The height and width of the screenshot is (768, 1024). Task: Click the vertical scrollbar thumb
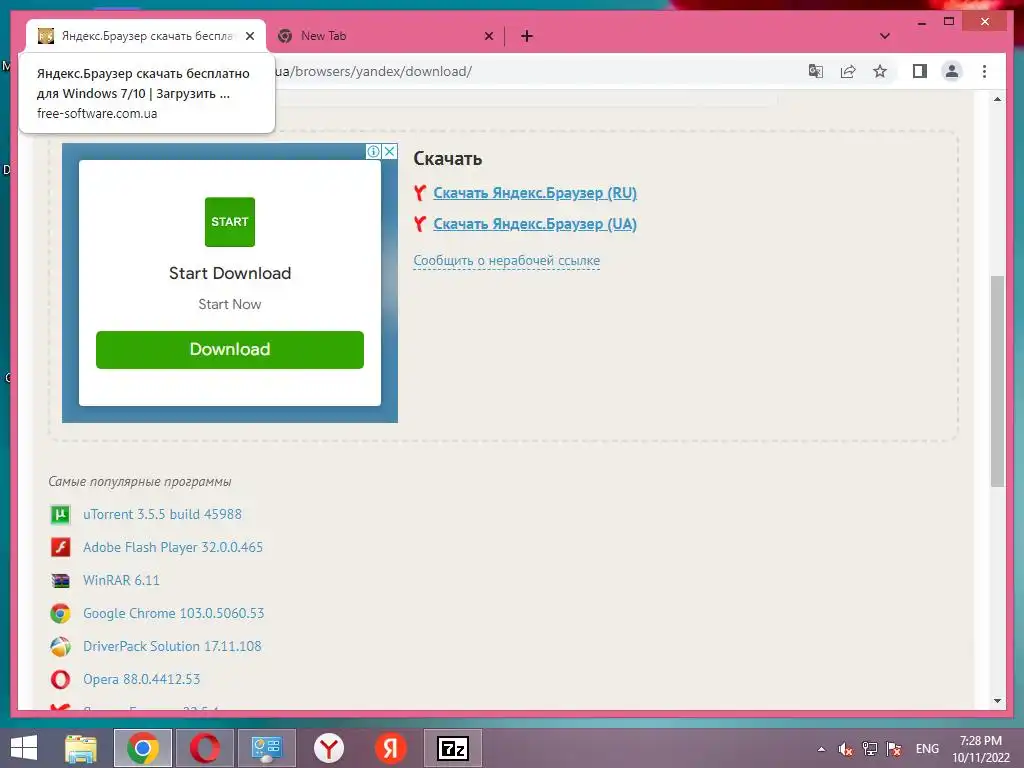point(997,381)
